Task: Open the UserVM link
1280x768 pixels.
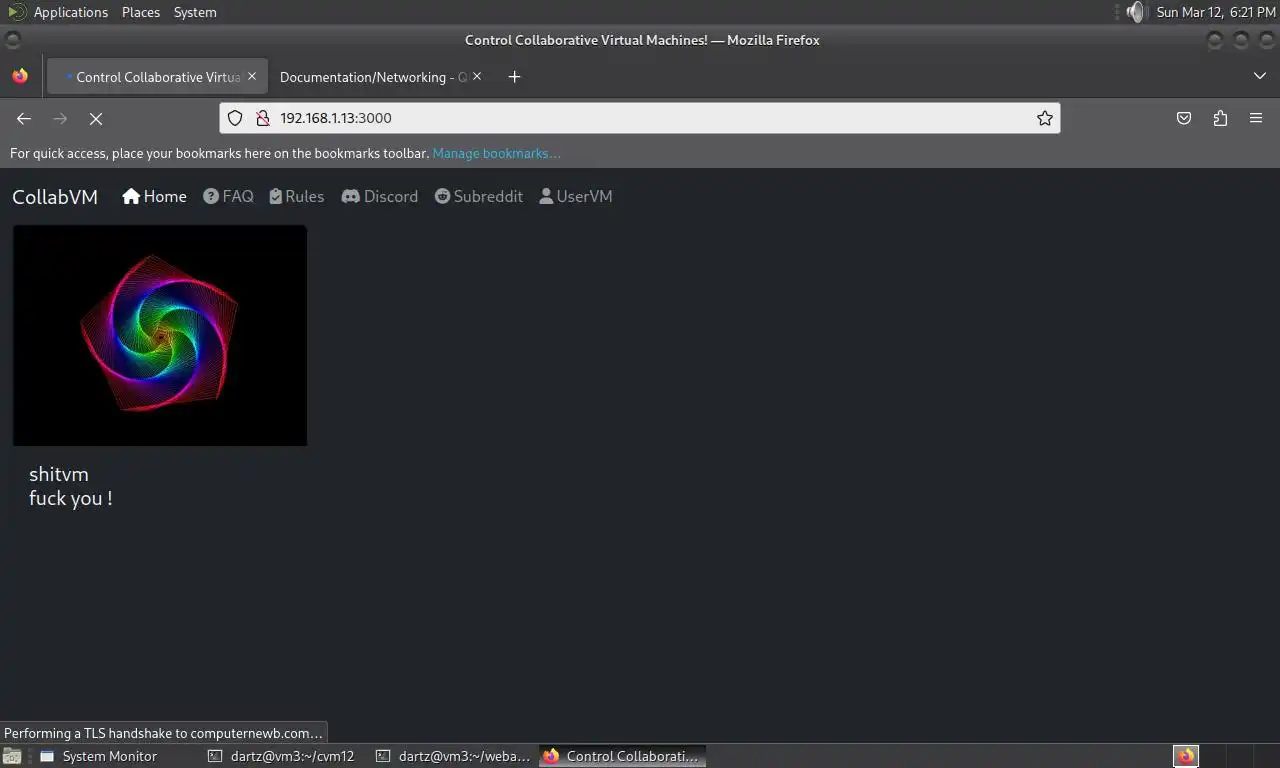Action: [x=575, y=196]
